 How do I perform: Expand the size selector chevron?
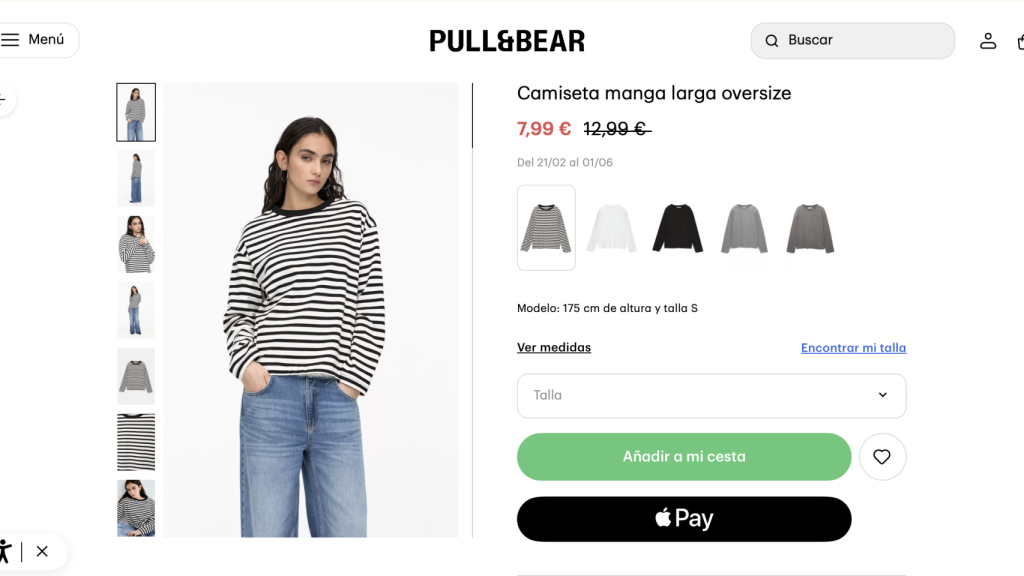(x=881, y=395)
